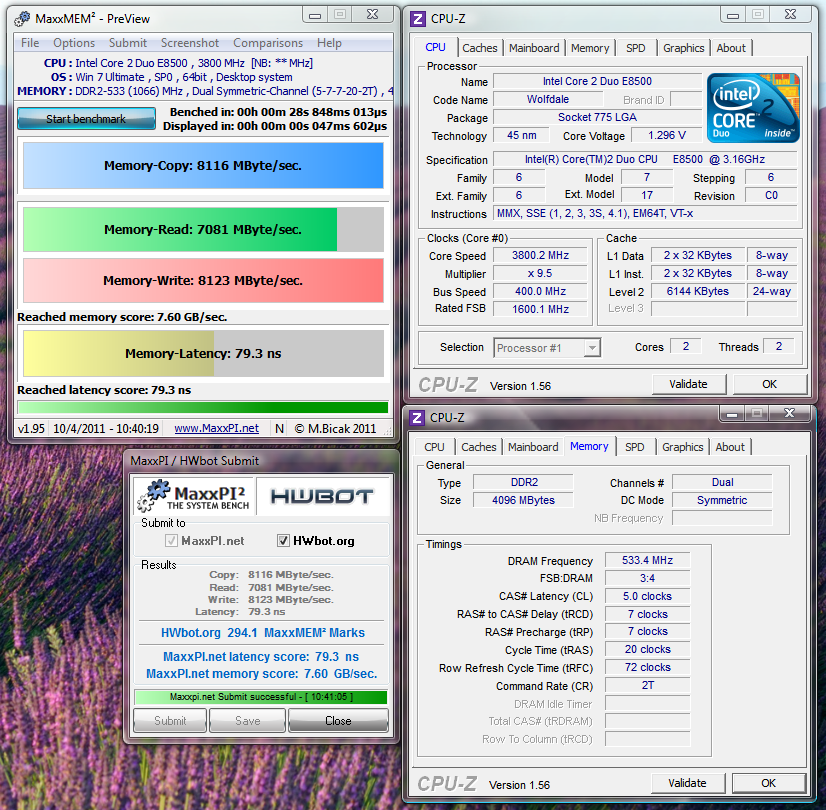Viewport: 826px width, 810px height.
Task: Click the Memory-Write result bar
Action: pos(203,280)
